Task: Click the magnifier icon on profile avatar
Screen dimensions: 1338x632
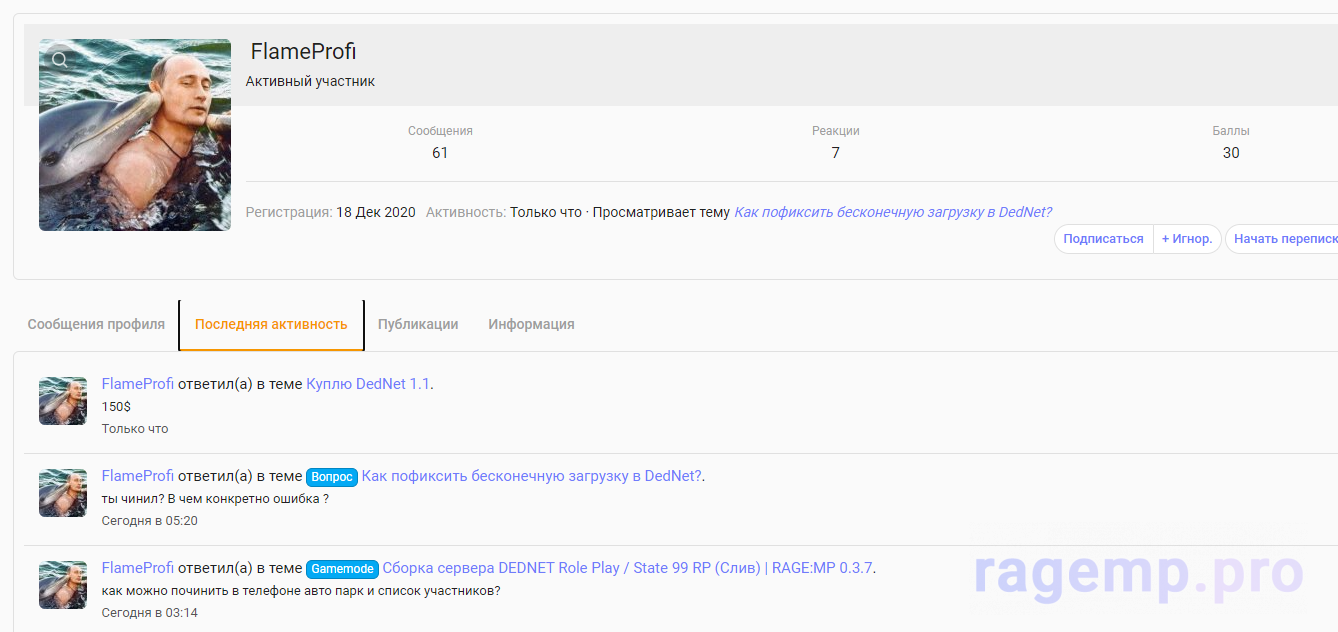Action: [x=60, y=60]
